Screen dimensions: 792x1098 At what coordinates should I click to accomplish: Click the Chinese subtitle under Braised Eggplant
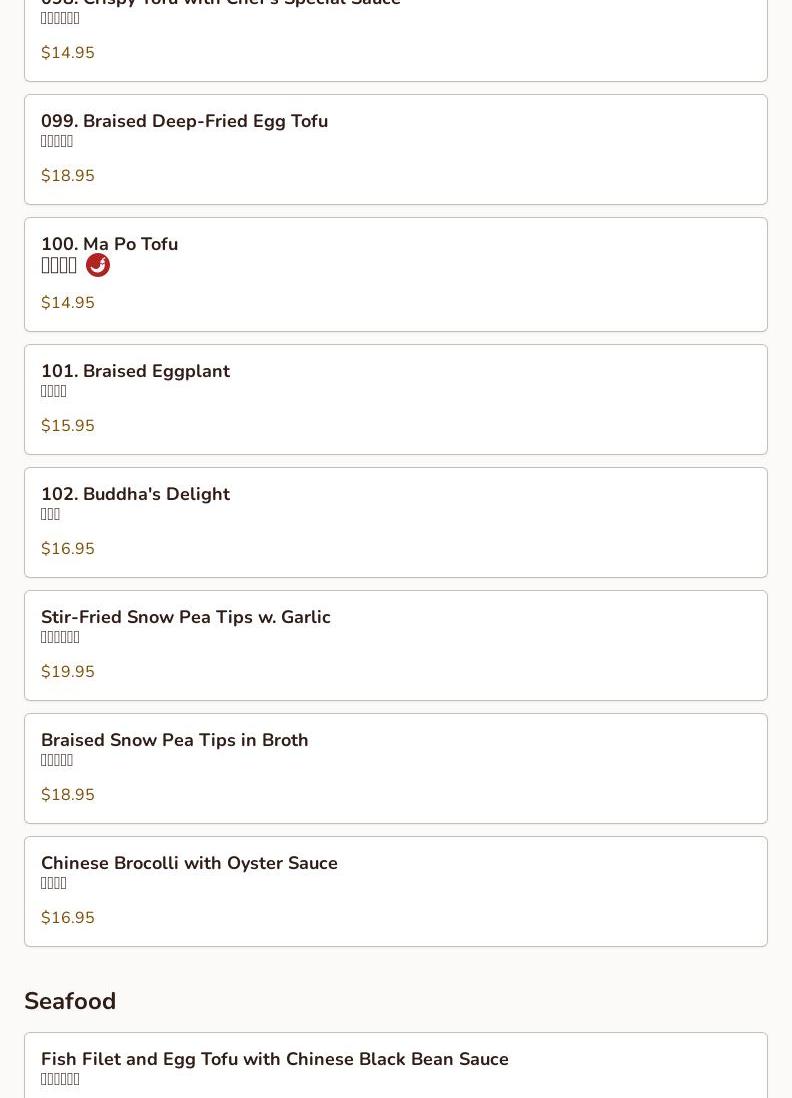pyautogui.click(x=54, y=391)
